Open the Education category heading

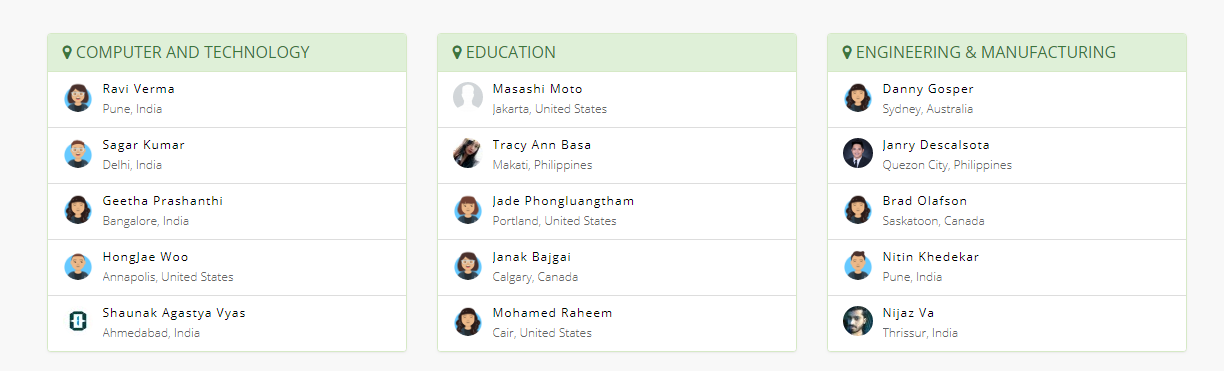[x=511, y=52]
